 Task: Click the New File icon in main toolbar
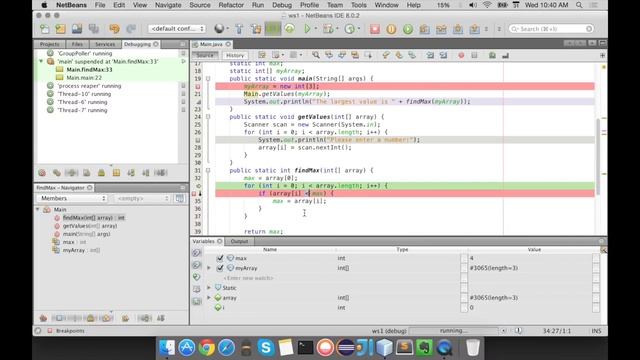(44, 29)
